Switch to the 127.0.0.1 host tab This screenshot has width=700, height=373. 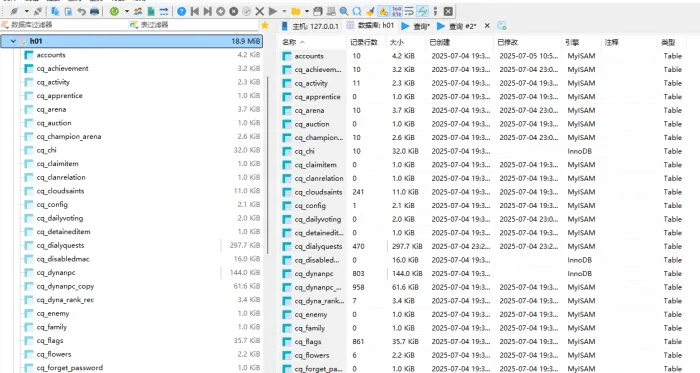pos(310,26)
